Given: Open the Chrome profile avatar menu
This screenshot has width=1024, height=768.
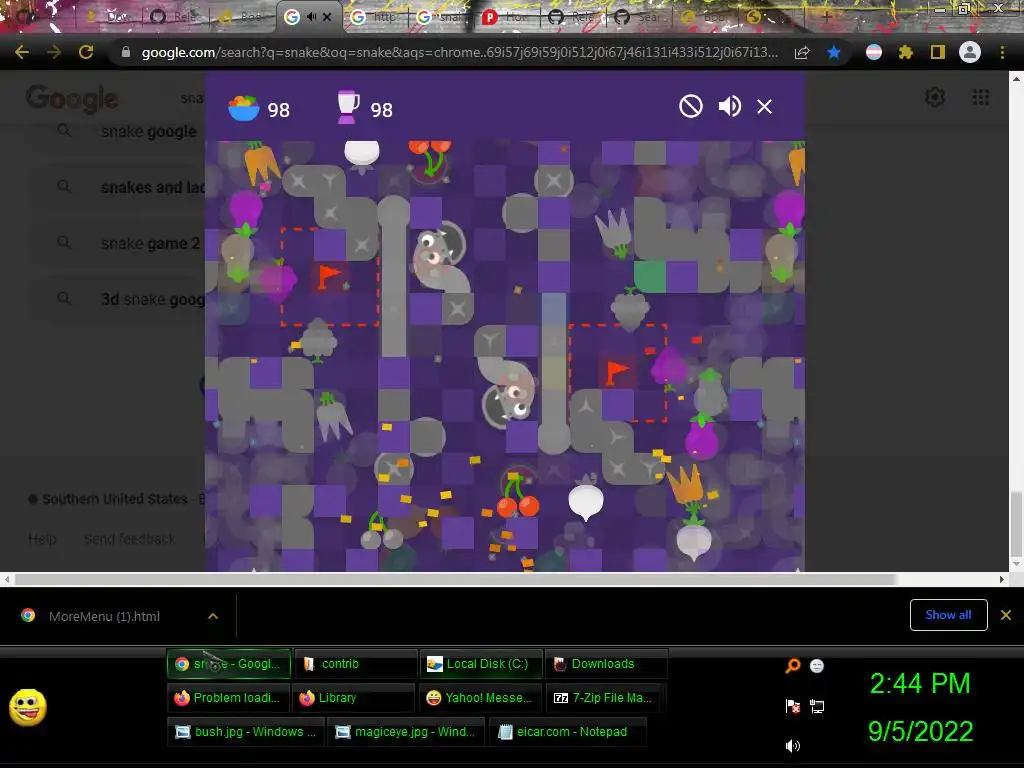Looking at the screenshot, I should 970,52.
